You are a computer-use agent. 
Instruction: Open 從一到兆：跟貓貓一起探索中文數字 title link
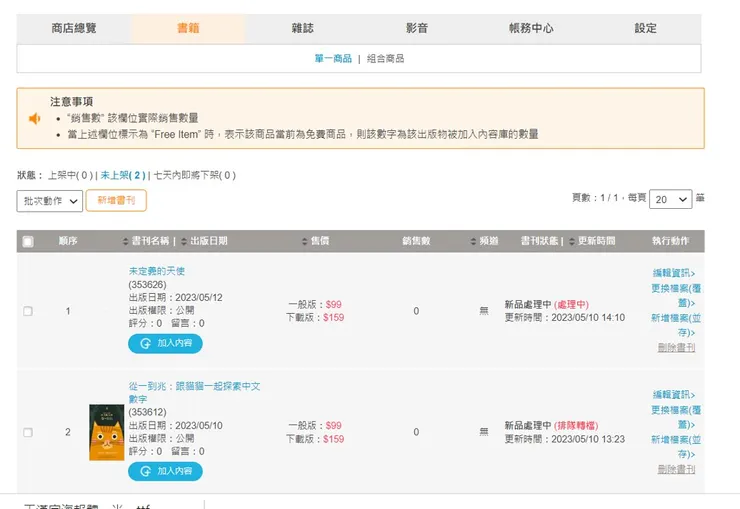click(194, 392)
